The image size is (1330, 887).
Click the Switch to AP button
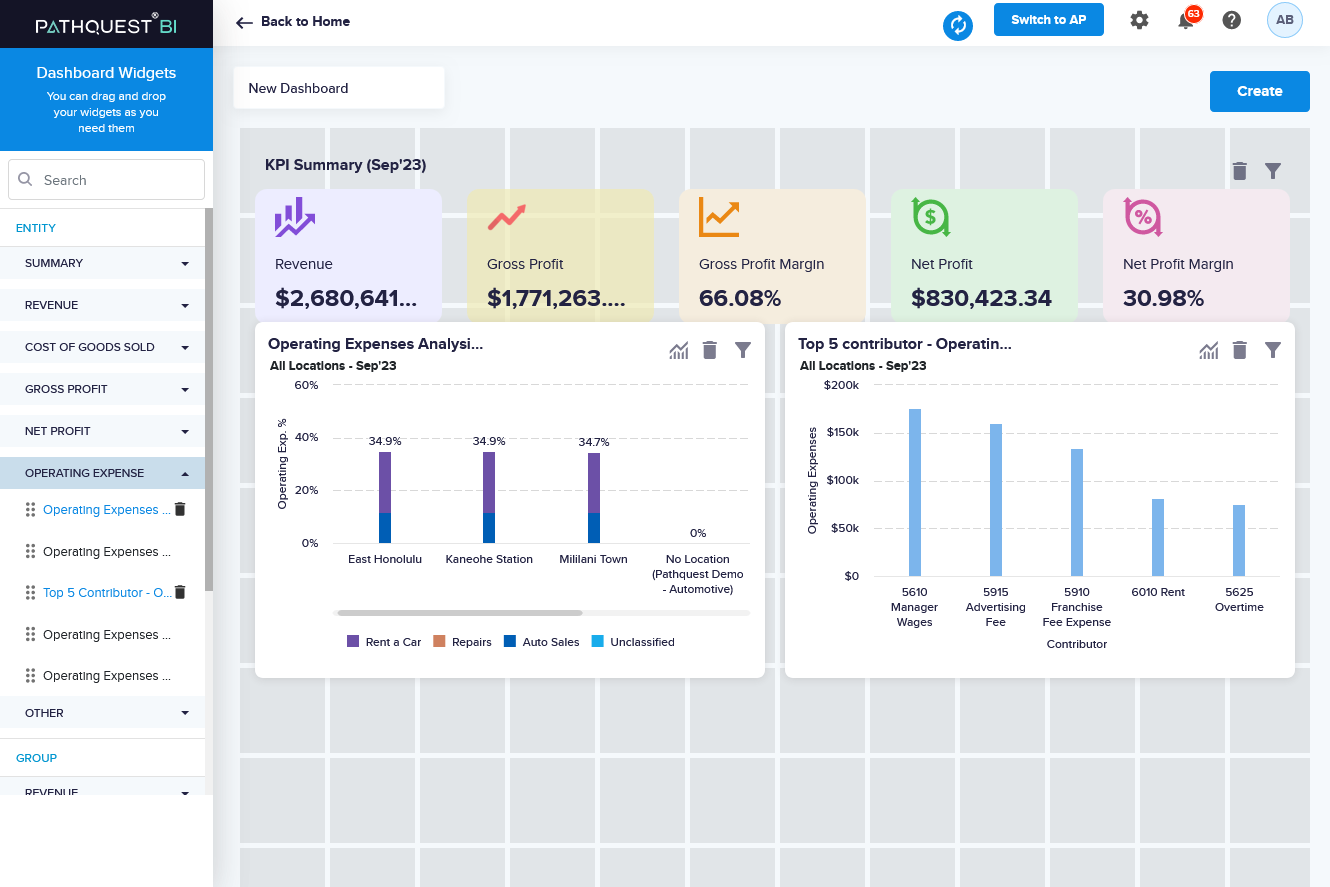(1048, 19)
